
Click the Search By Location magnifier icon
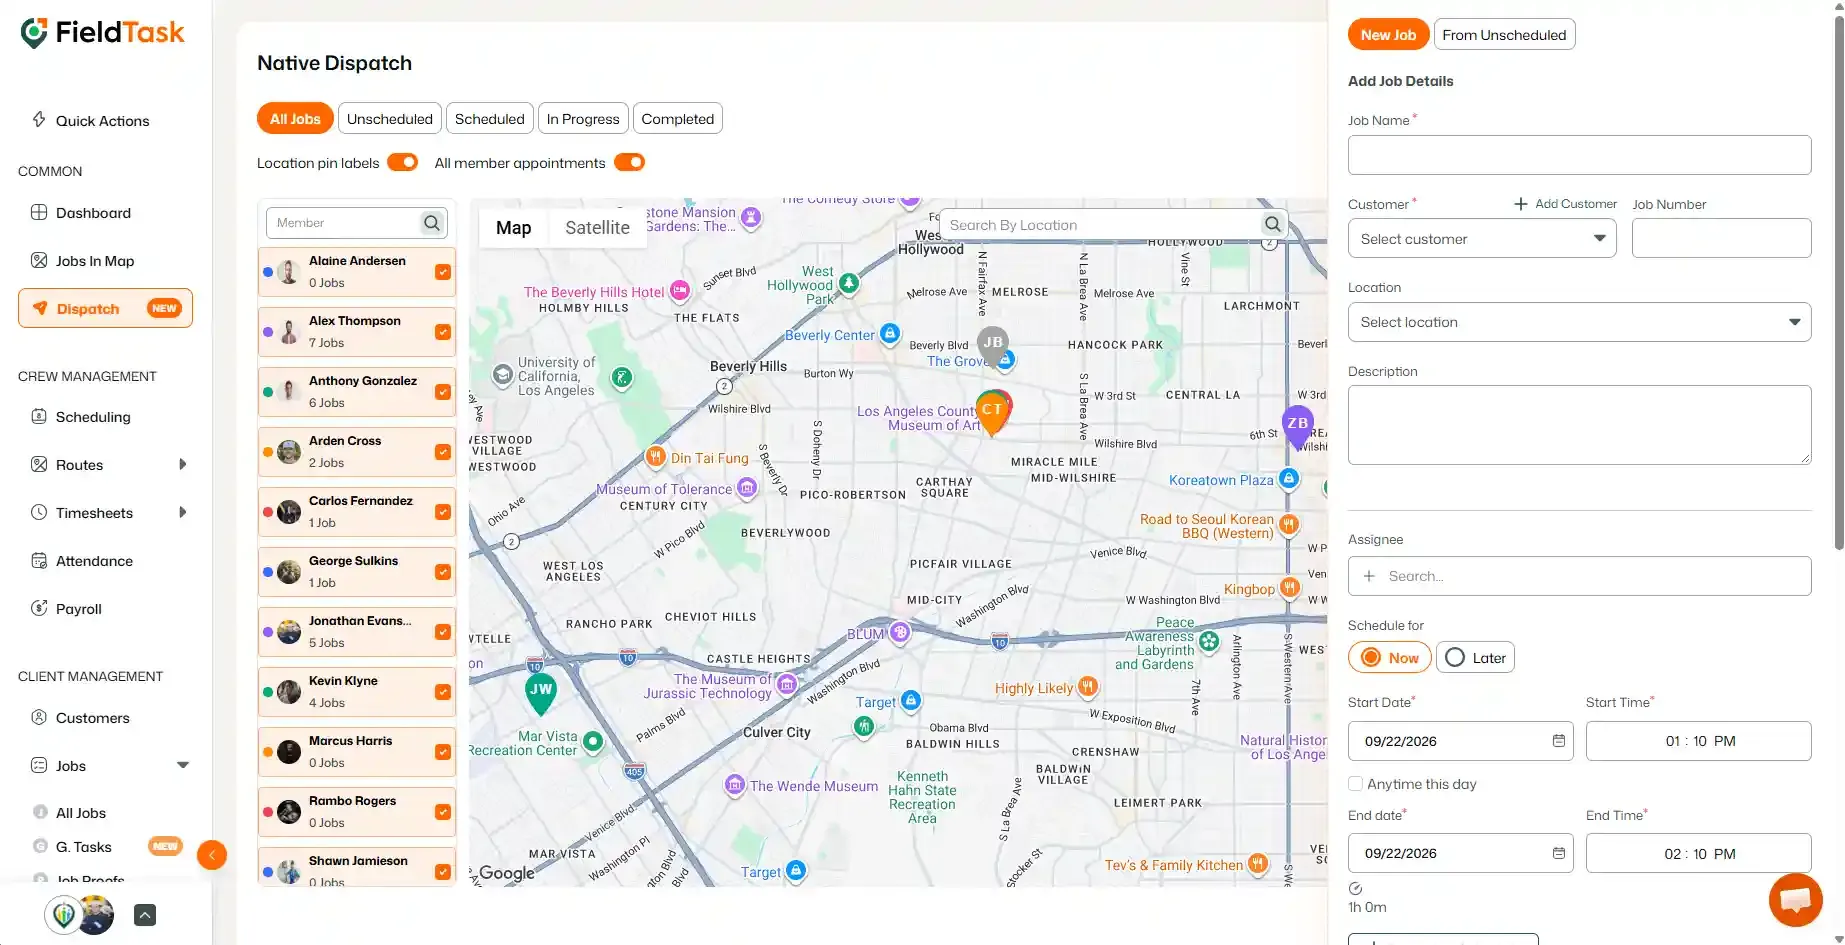coord(1272,225)
